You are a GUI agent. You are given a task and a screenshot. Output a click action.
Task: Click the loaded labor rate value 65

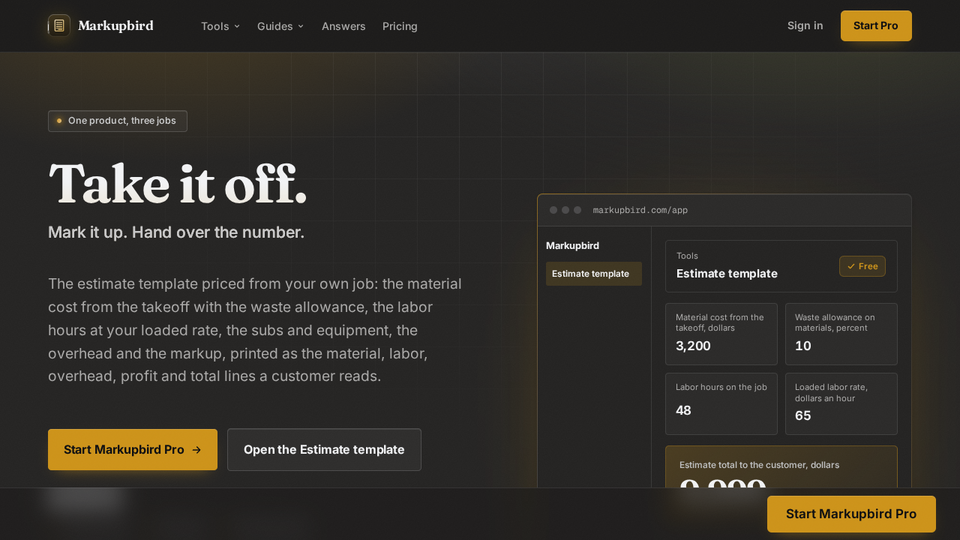(803, 416)
